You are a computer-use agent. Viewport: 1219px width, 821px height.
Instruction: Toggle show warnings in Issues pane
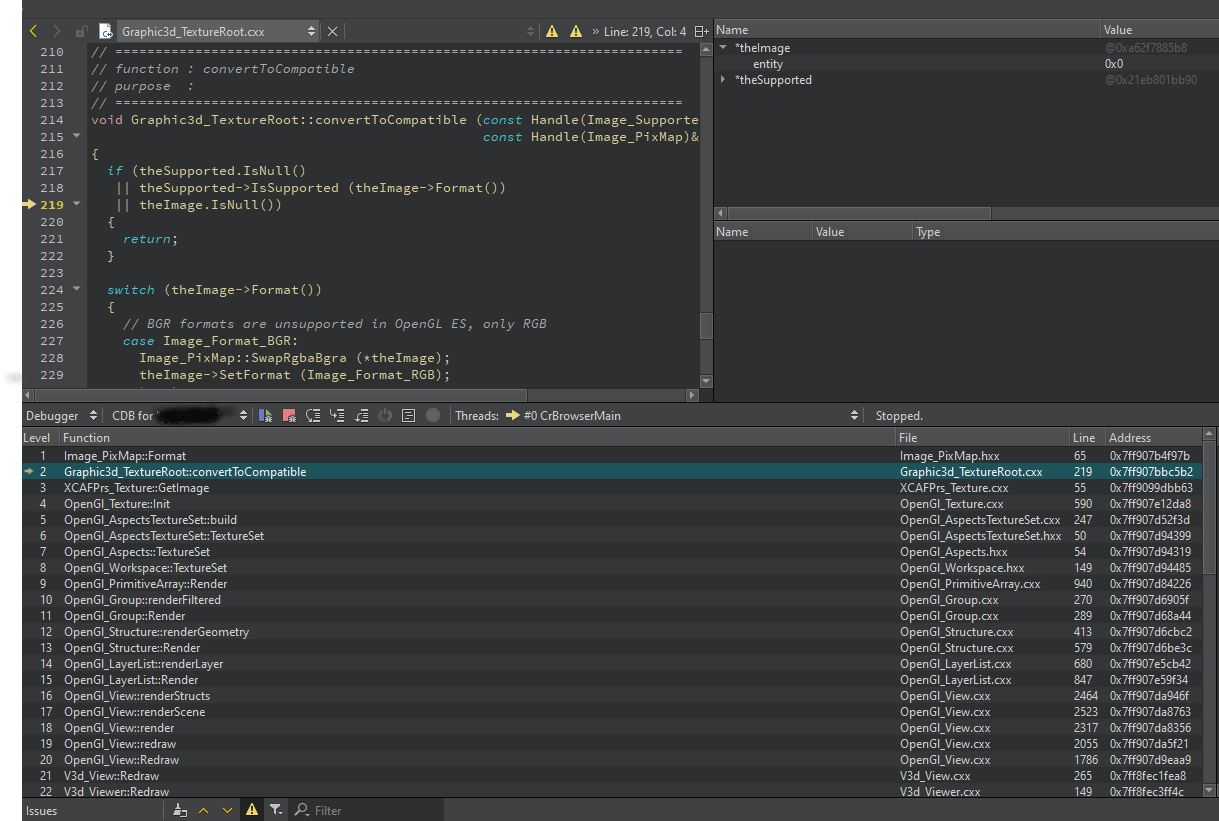[x=252, y=810]
